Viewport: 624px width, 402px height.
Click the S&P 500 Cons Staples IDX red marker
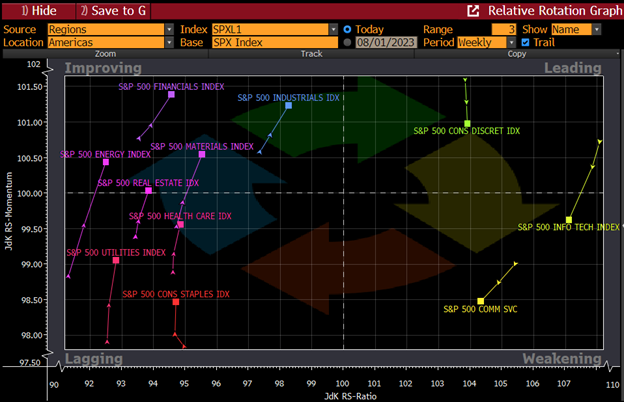[x=176, y=302]
